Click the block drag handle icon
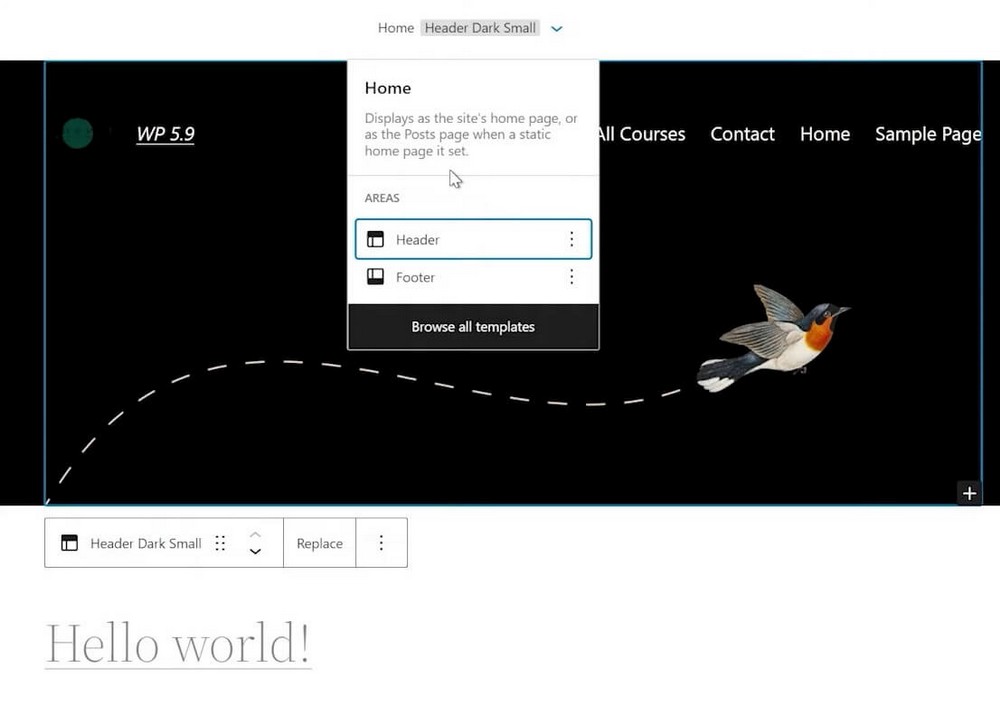Screen dimensions: 1000x704 pos(220,543)
